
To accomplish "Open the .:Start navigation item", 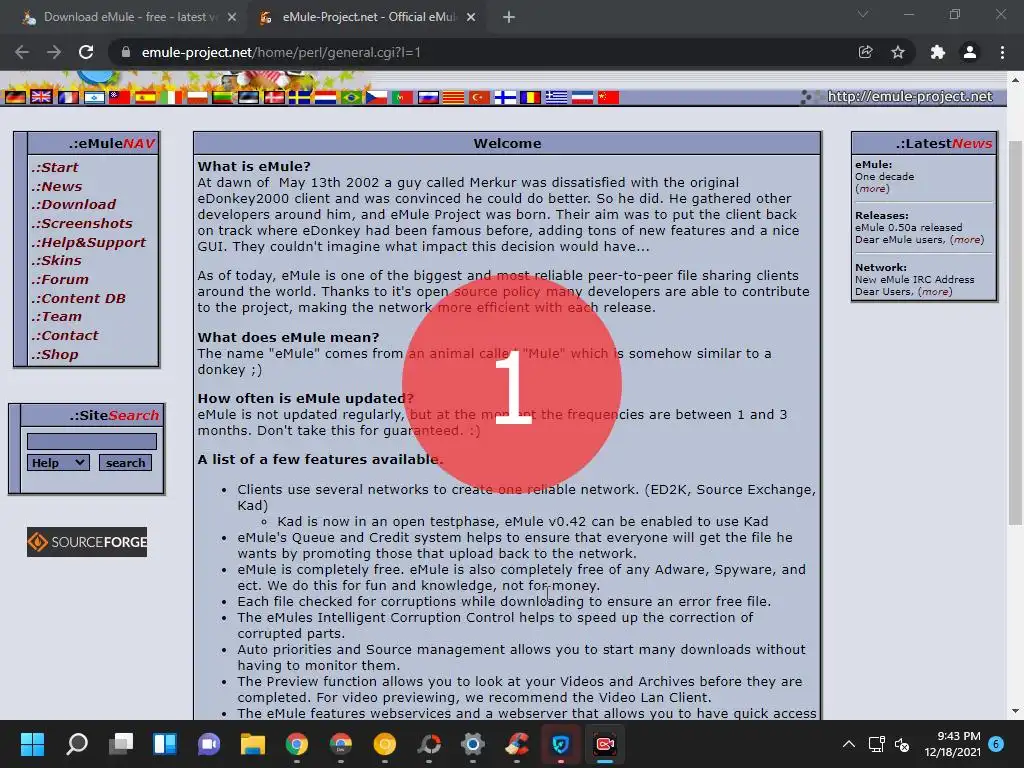I will (55, 167).
